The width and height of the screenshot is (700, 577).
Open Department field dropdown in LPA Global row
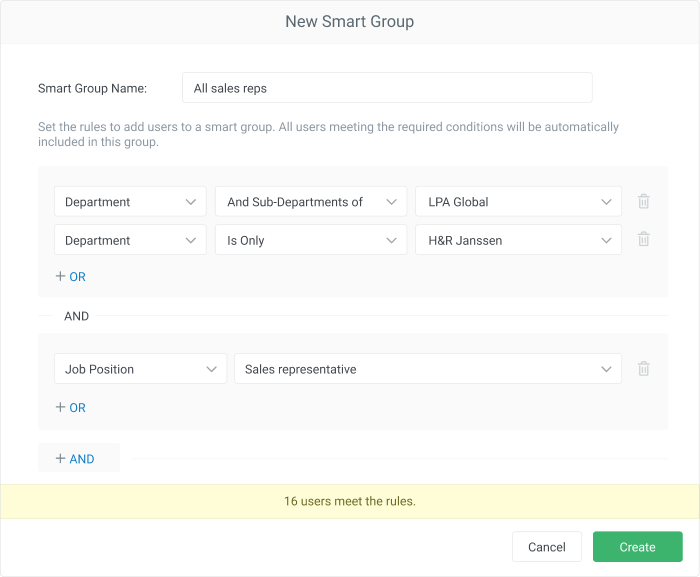point(130,202)
